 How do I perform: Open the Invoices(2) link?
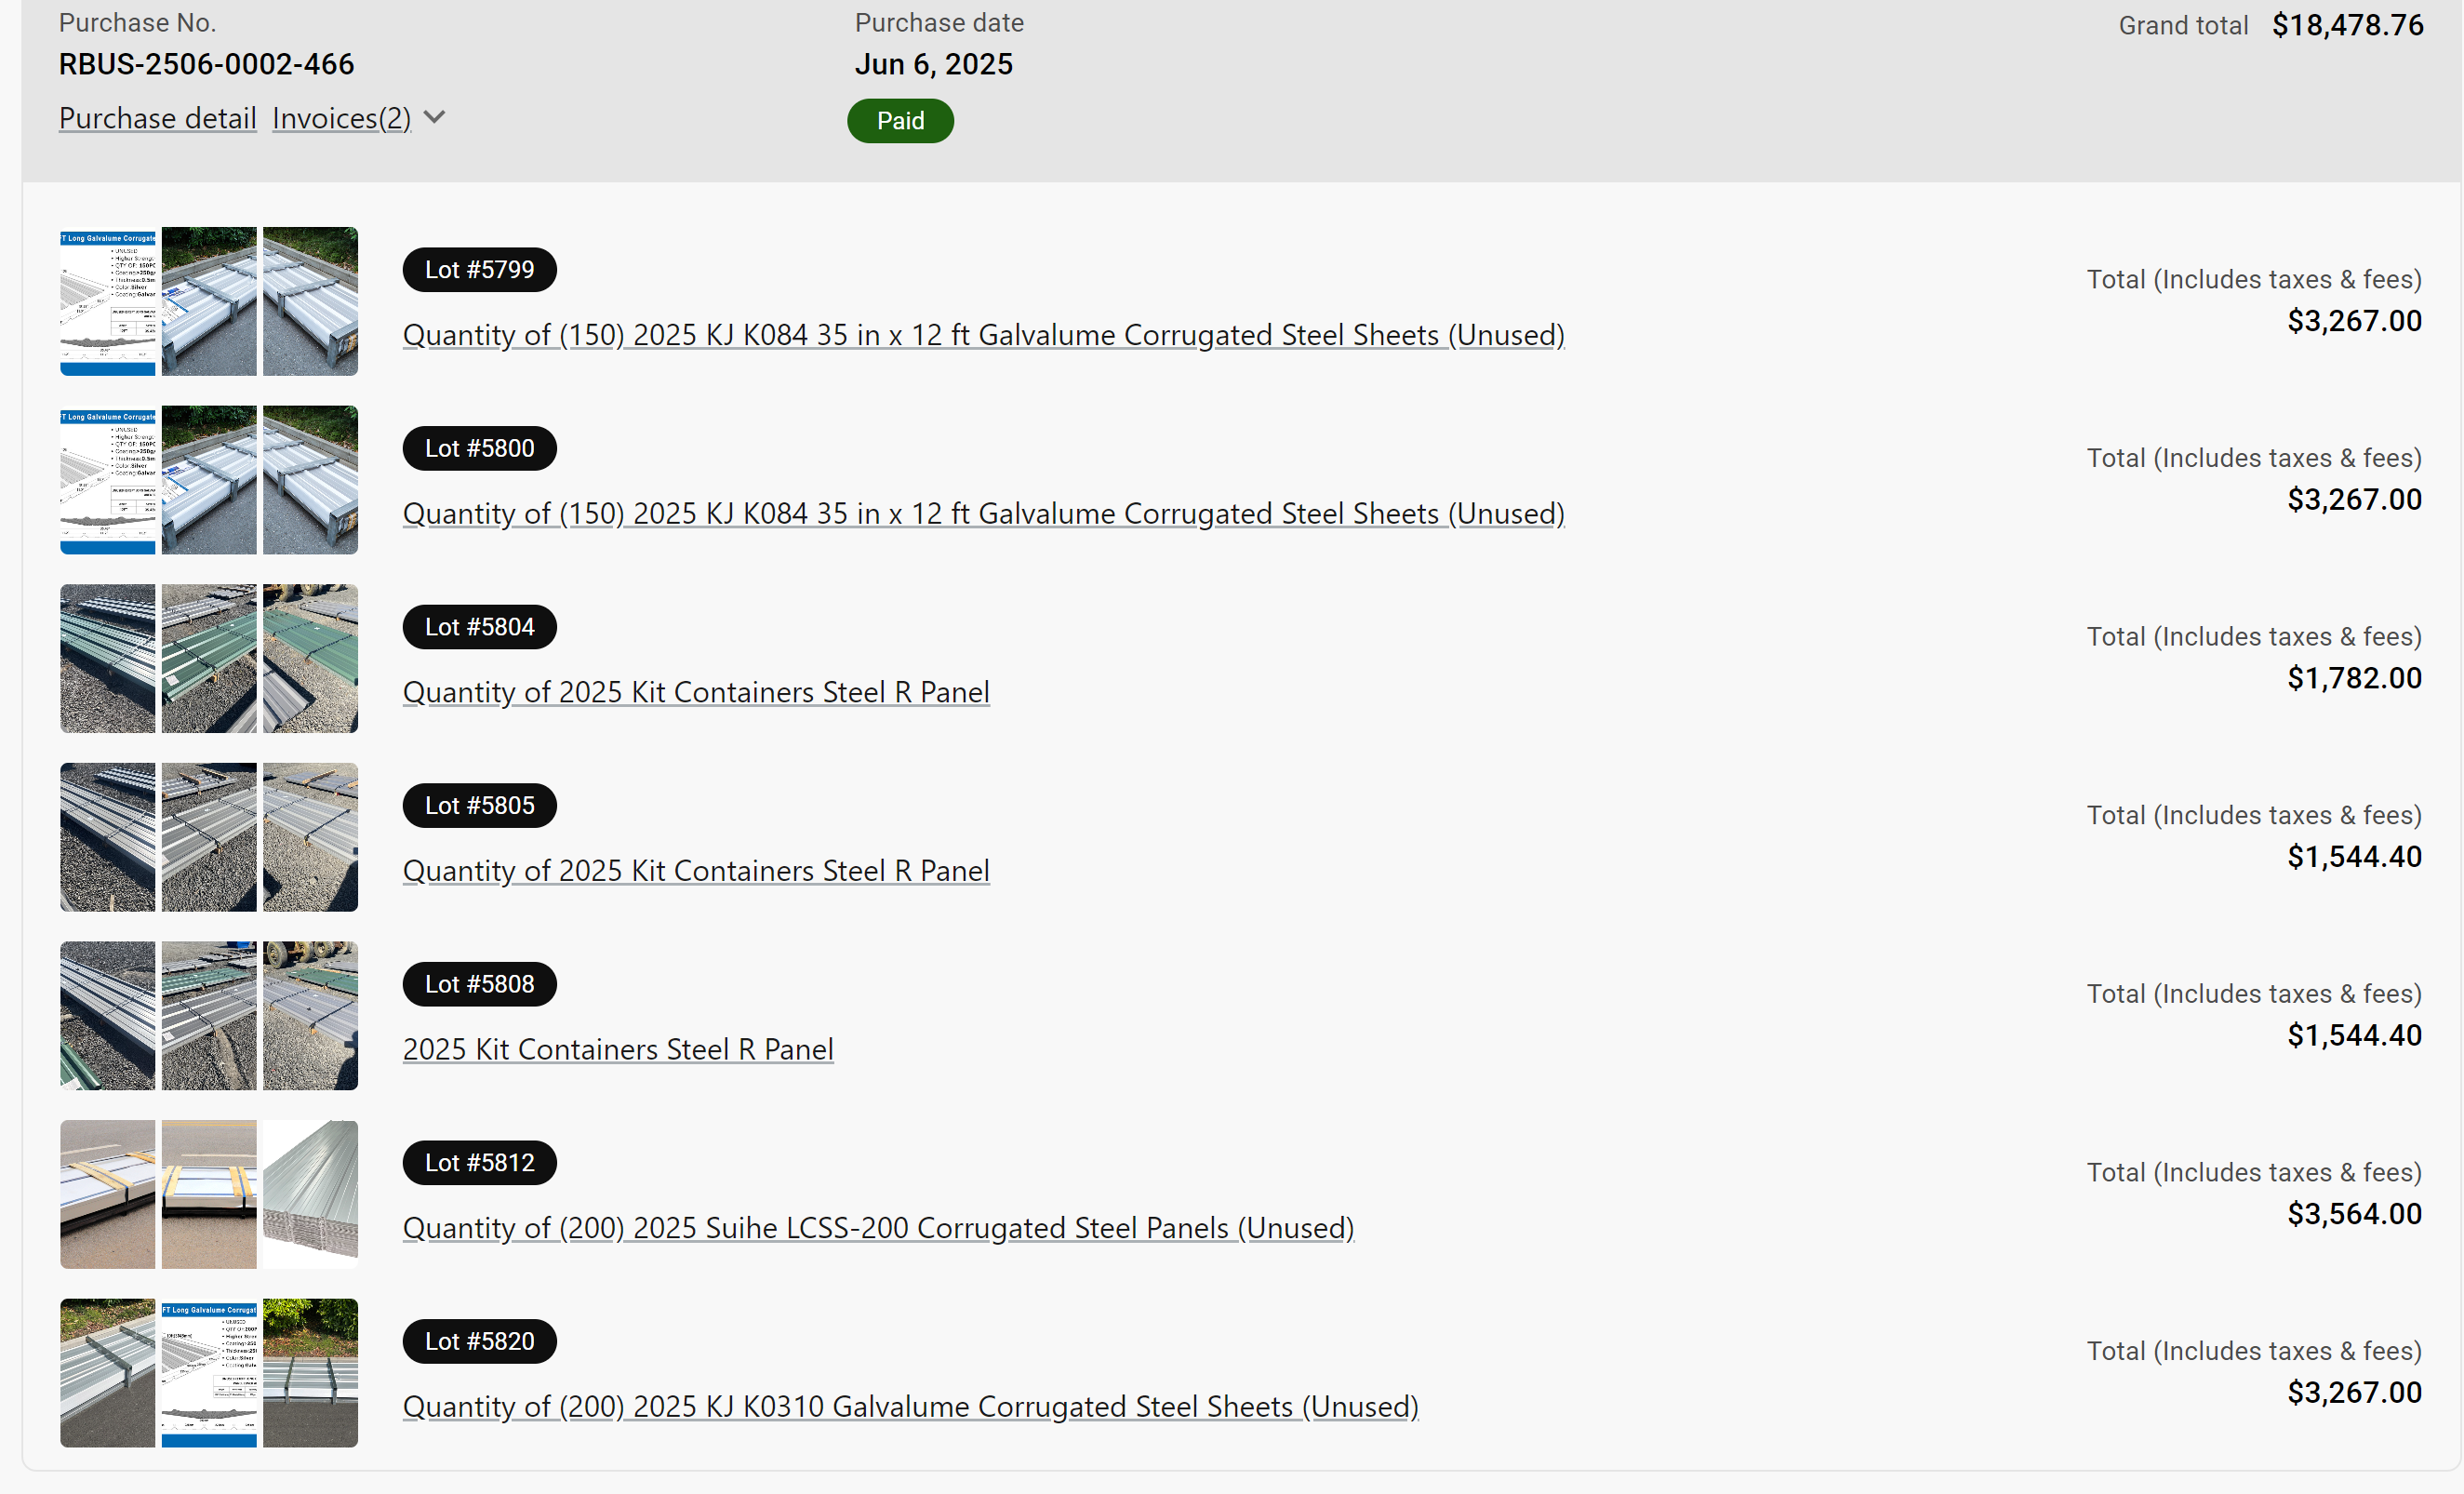coord(341,118)
